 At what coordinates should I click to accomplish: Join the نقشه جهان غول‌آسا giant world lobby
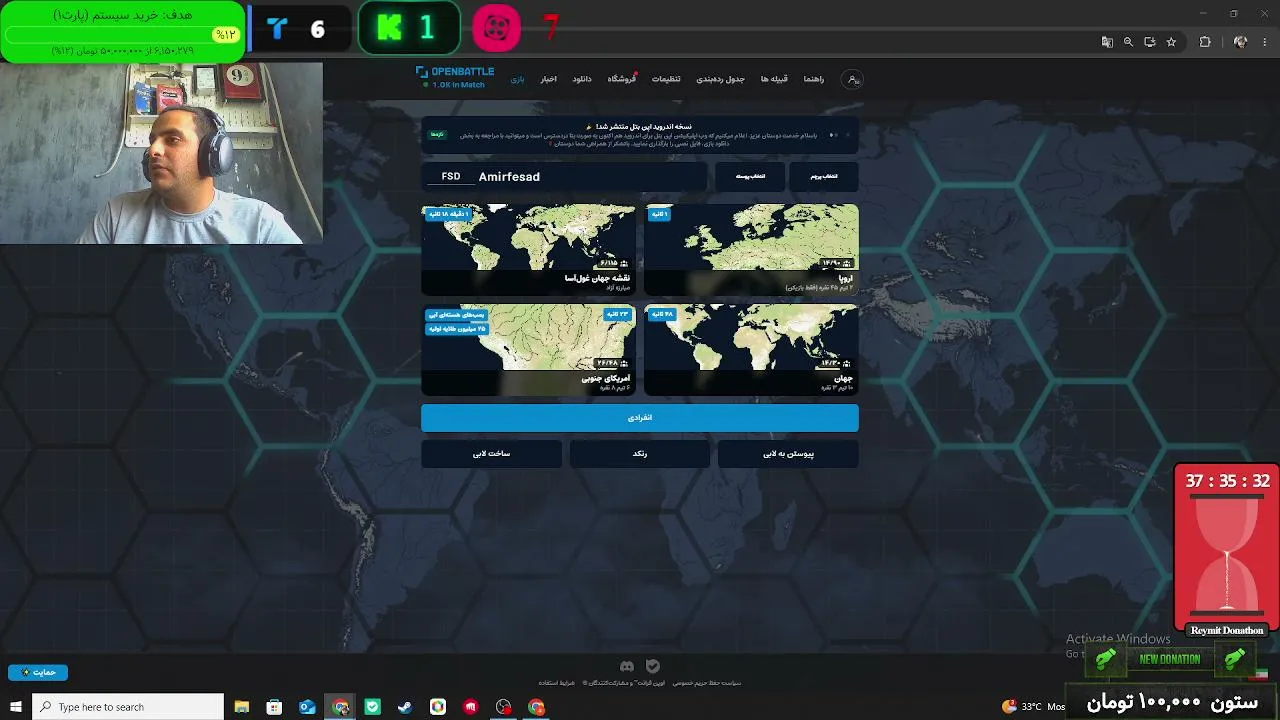[x=528, y=250]
